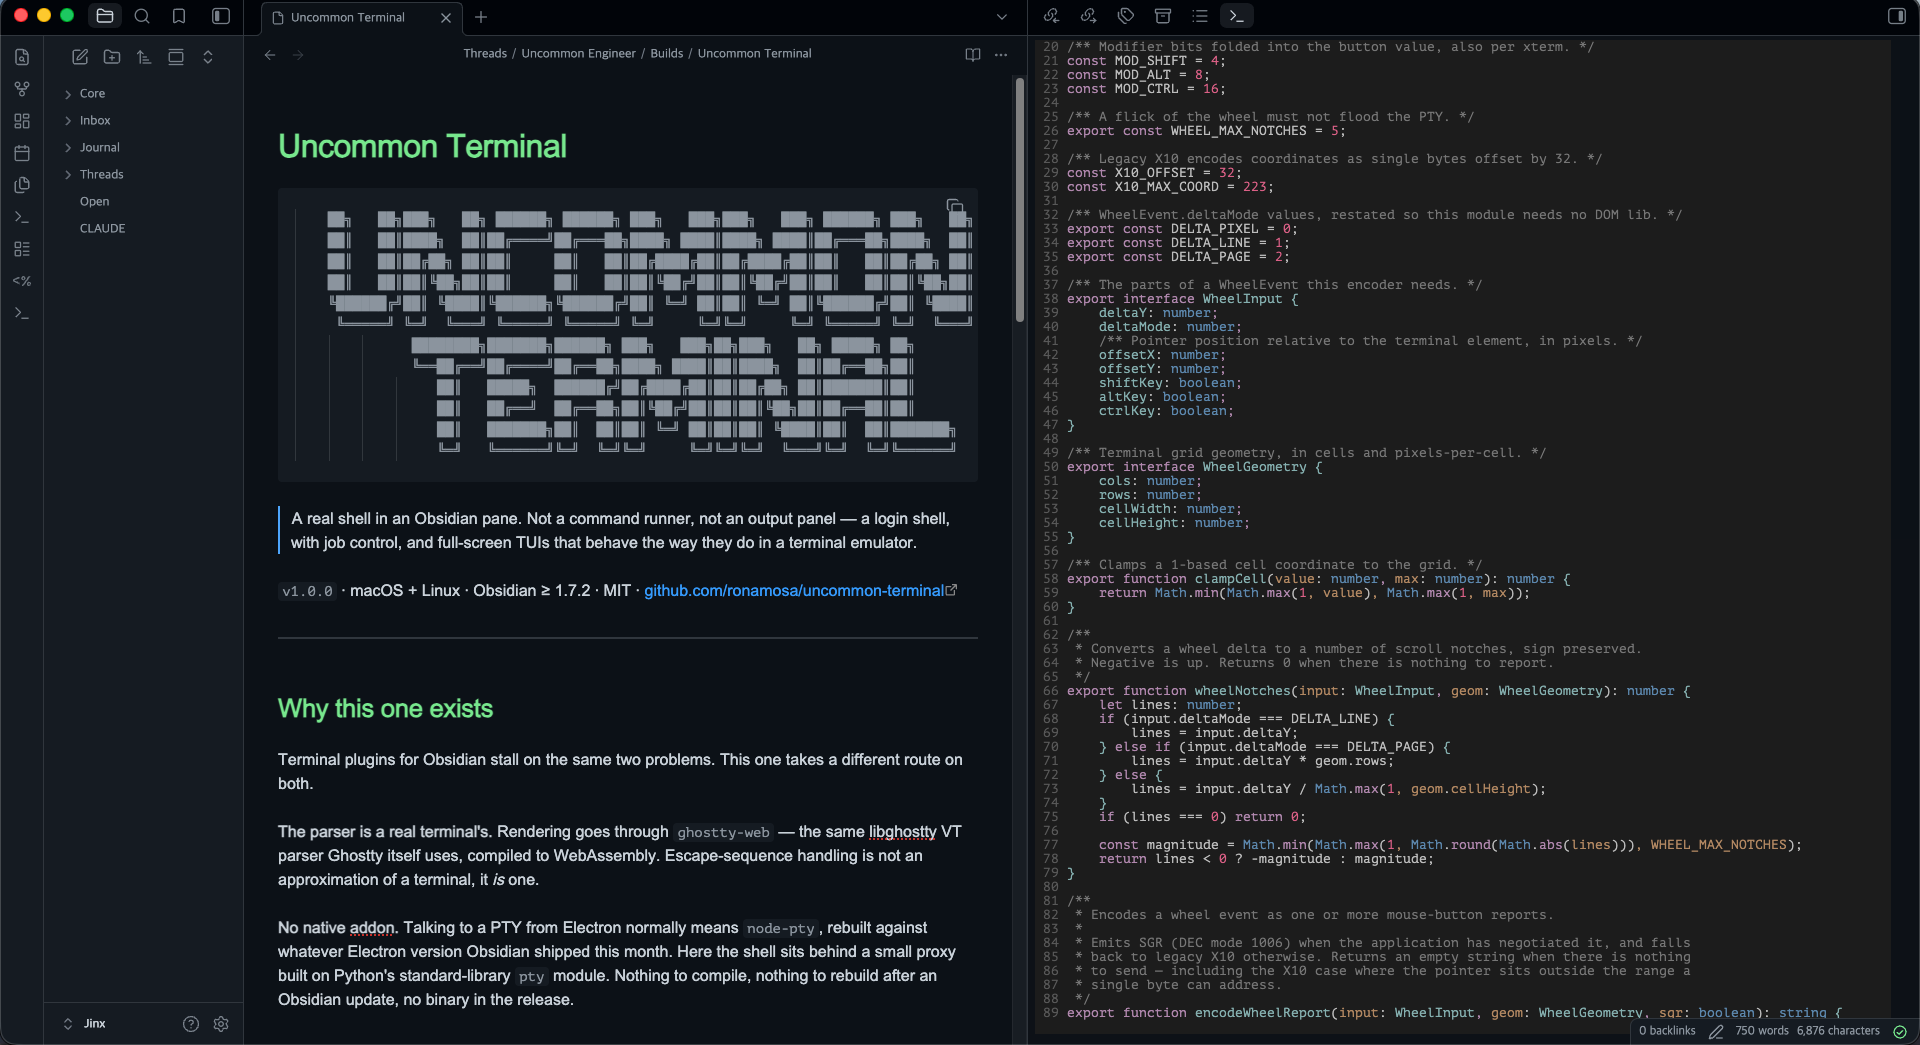
Task: Open settings with the gear icon
Action: [221, 1024]
